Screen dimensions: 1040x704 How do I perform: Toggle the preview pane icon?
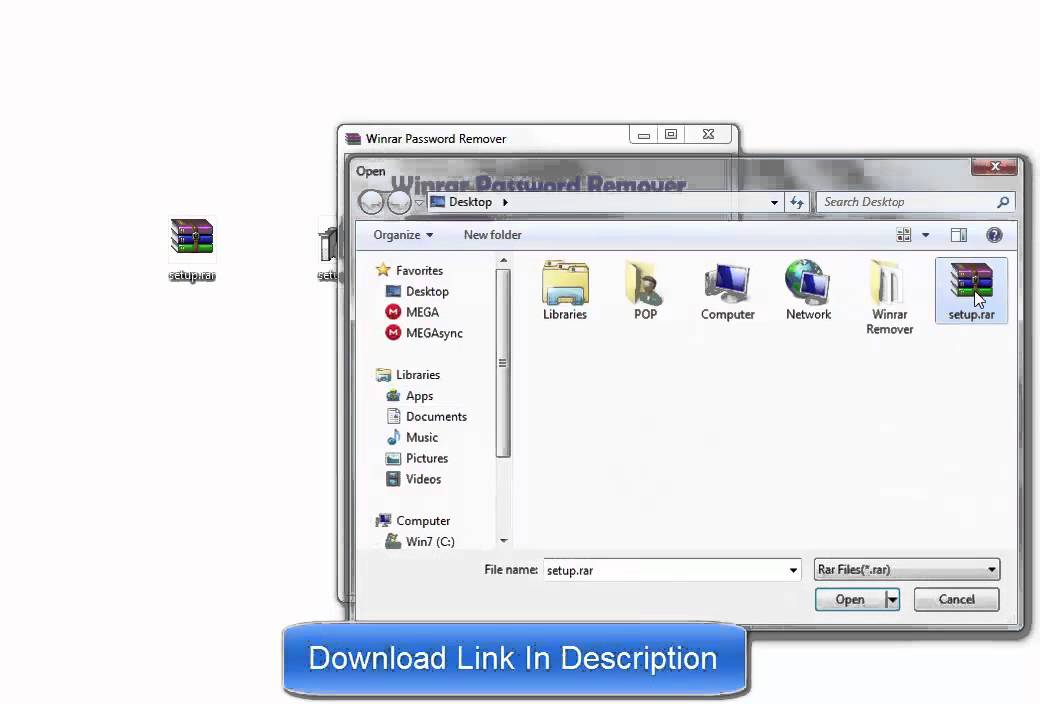coord(958,235)
